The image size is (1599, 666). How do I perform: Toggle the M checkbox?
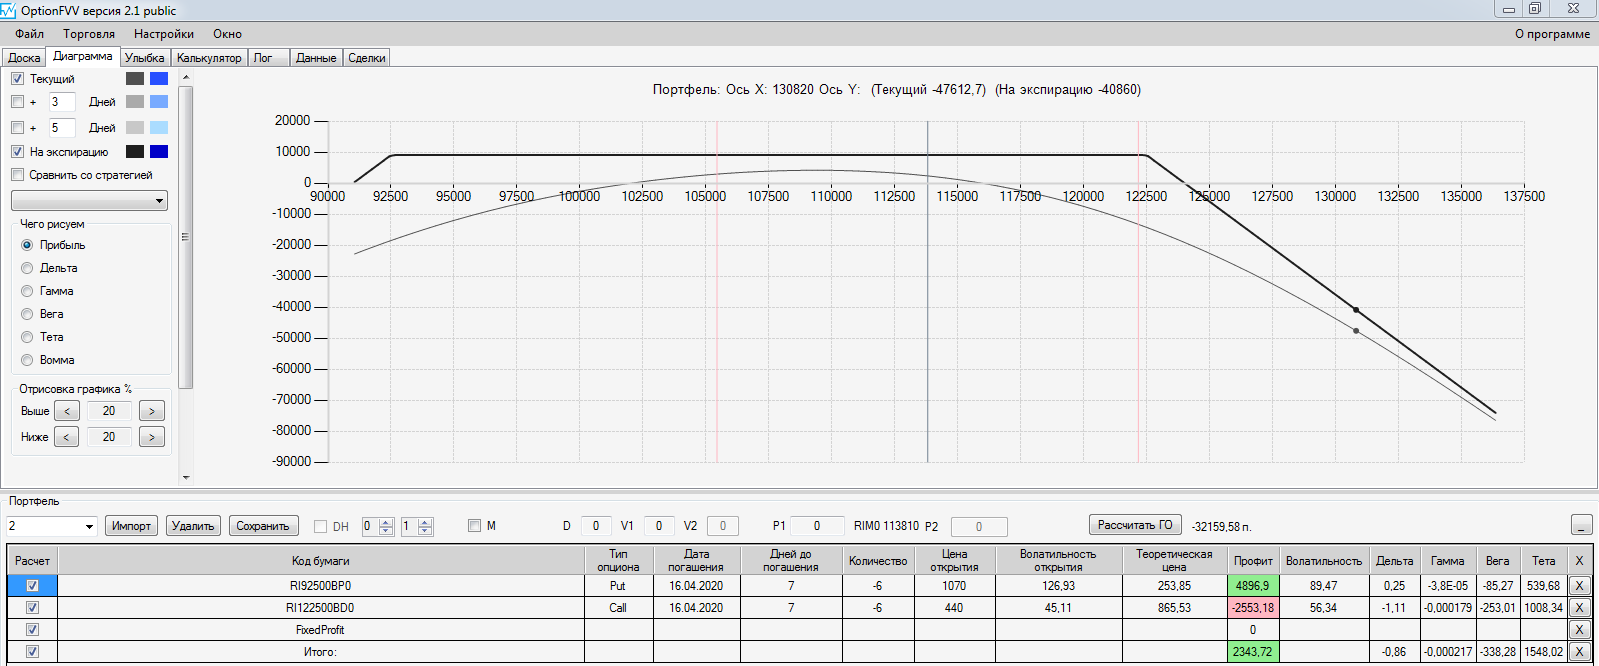click(475, 525)
